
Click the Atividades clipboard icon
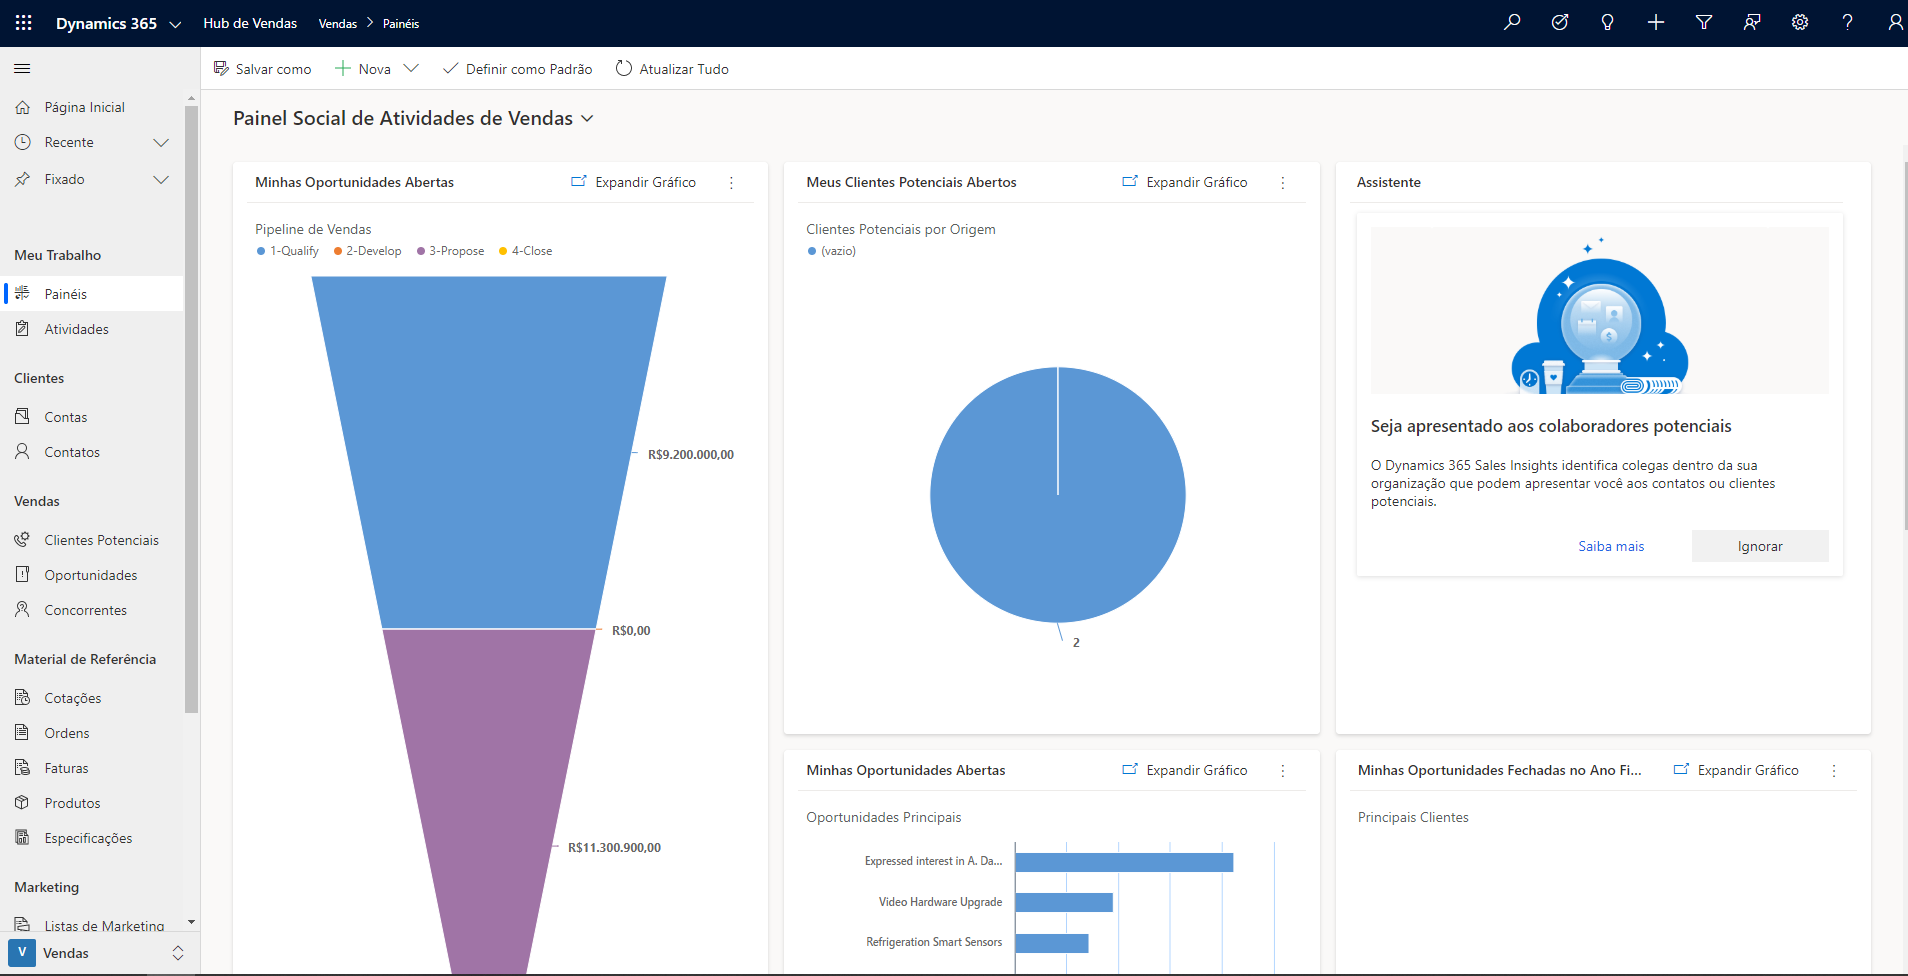[x=22, y=328]
